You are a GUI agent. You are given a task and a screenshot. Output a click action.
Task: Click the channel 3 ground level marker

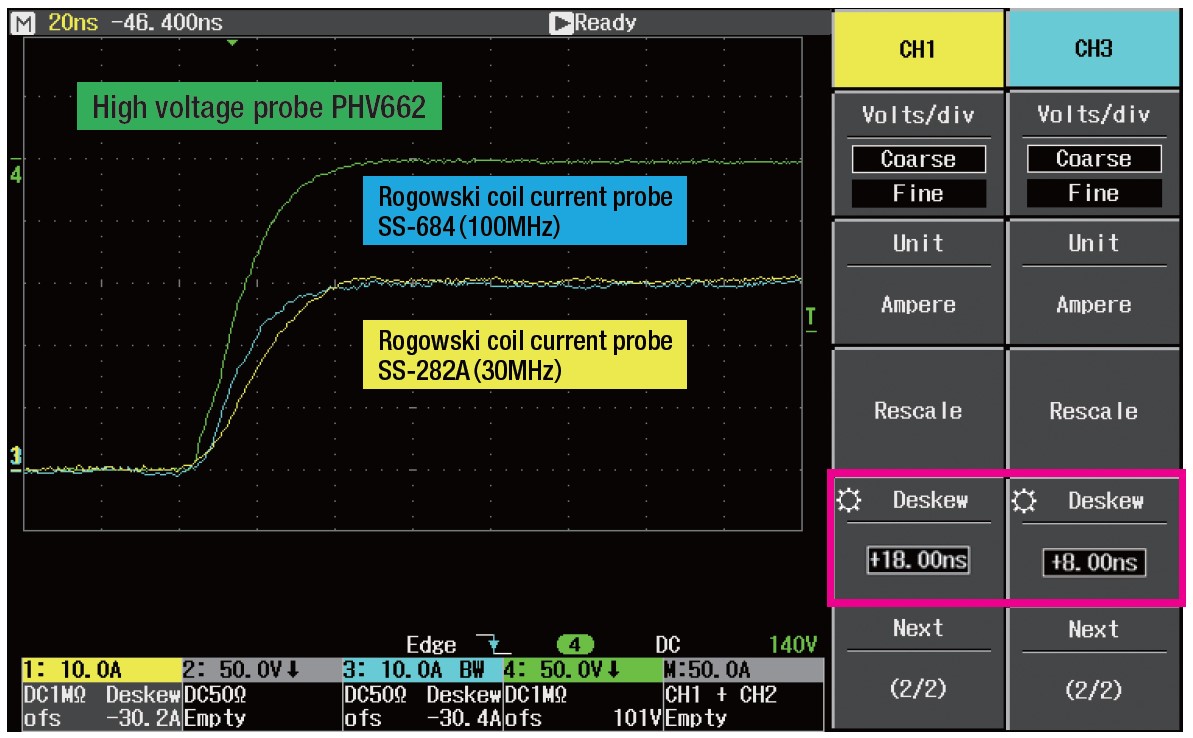[15, 457]
